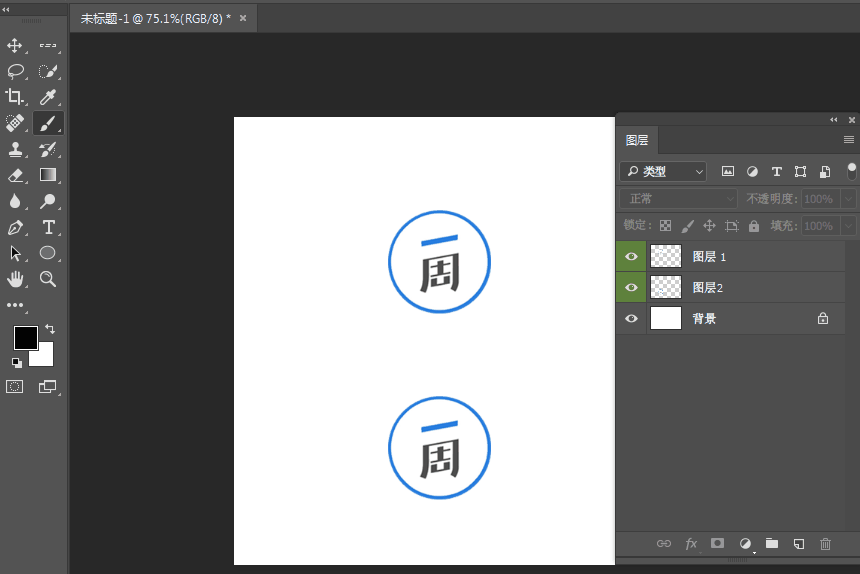Hide the 图层2 layer

pos(631,287)
